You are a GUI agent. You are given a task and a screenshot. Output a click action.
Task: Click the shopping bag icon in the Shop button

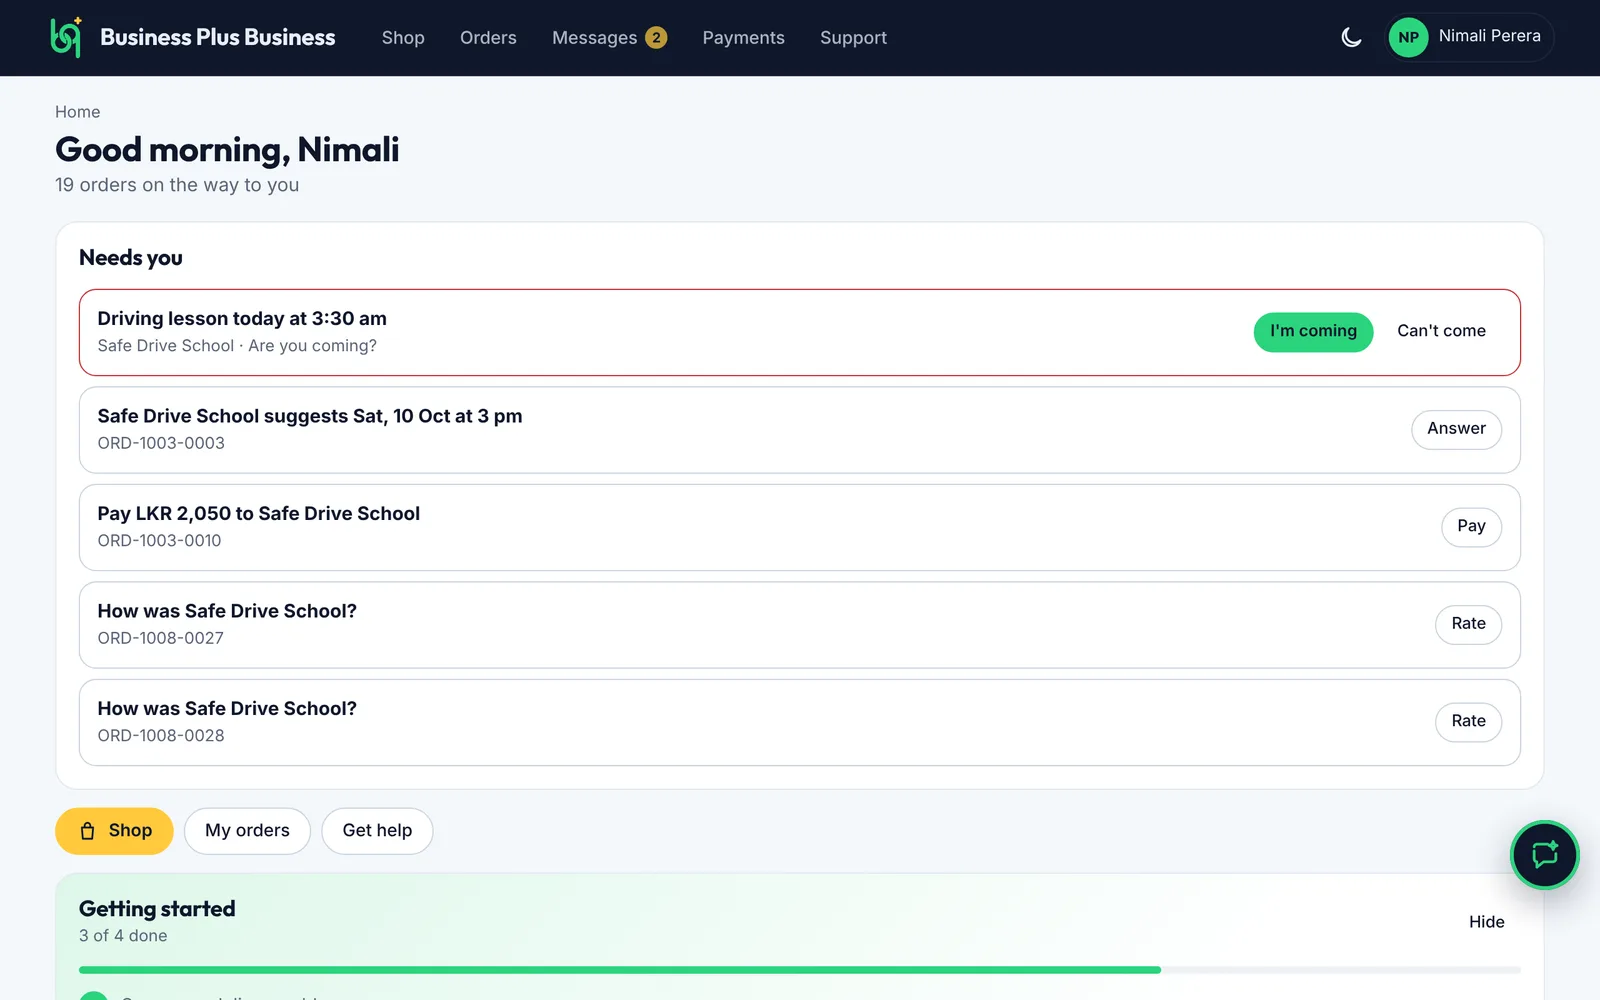coord(88,831)
